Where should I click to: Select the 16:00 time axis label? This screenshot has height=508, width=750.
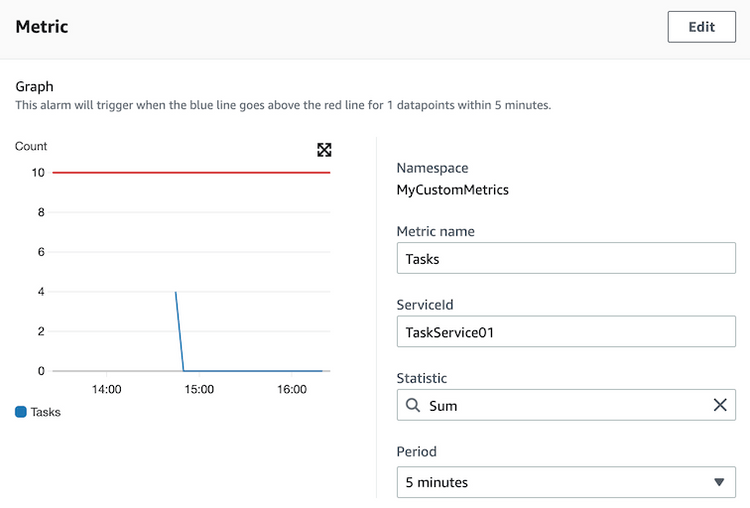pos(292,389)
